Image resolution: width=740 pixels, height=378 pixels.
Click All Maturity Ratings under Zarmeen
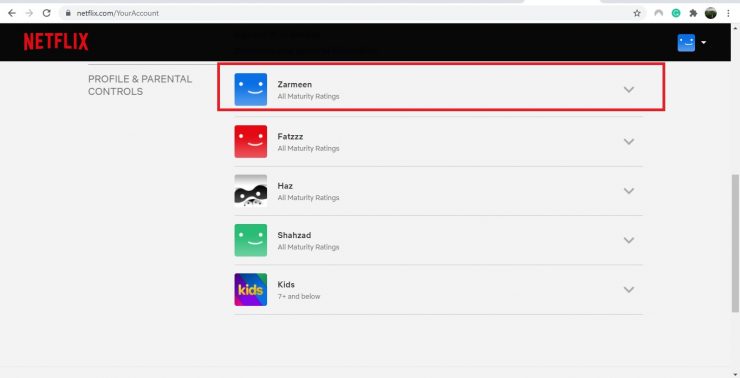click(x=308, y=96)
